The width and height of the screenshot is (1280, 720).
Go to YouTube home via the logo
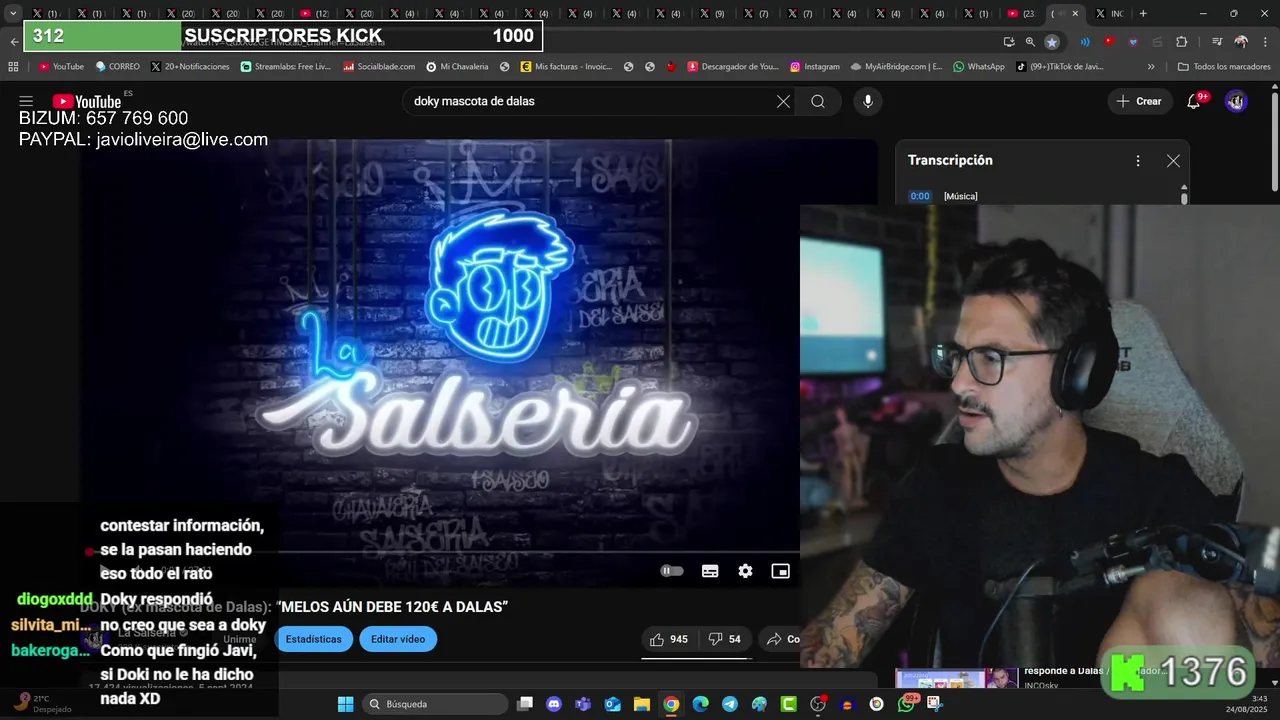pyautogui.click(x=87, y=101)
